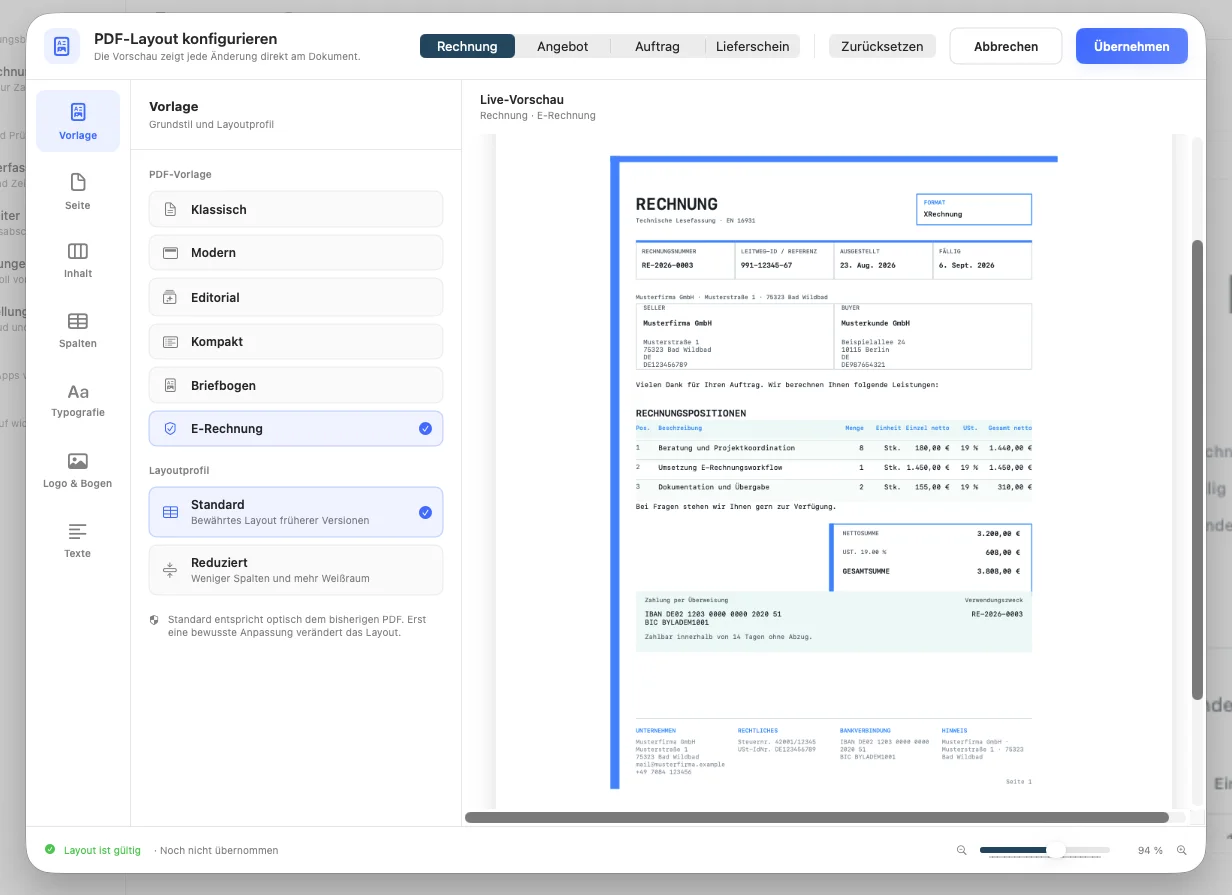The image size is (1232, 895).
Task: Select the Briefbogen PDF template
Action: coord(296,386)
